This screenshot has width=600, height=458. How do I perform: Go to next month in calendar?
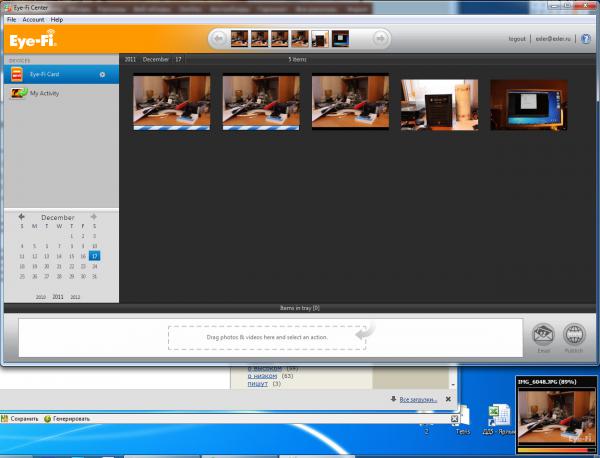pos(94,217)
